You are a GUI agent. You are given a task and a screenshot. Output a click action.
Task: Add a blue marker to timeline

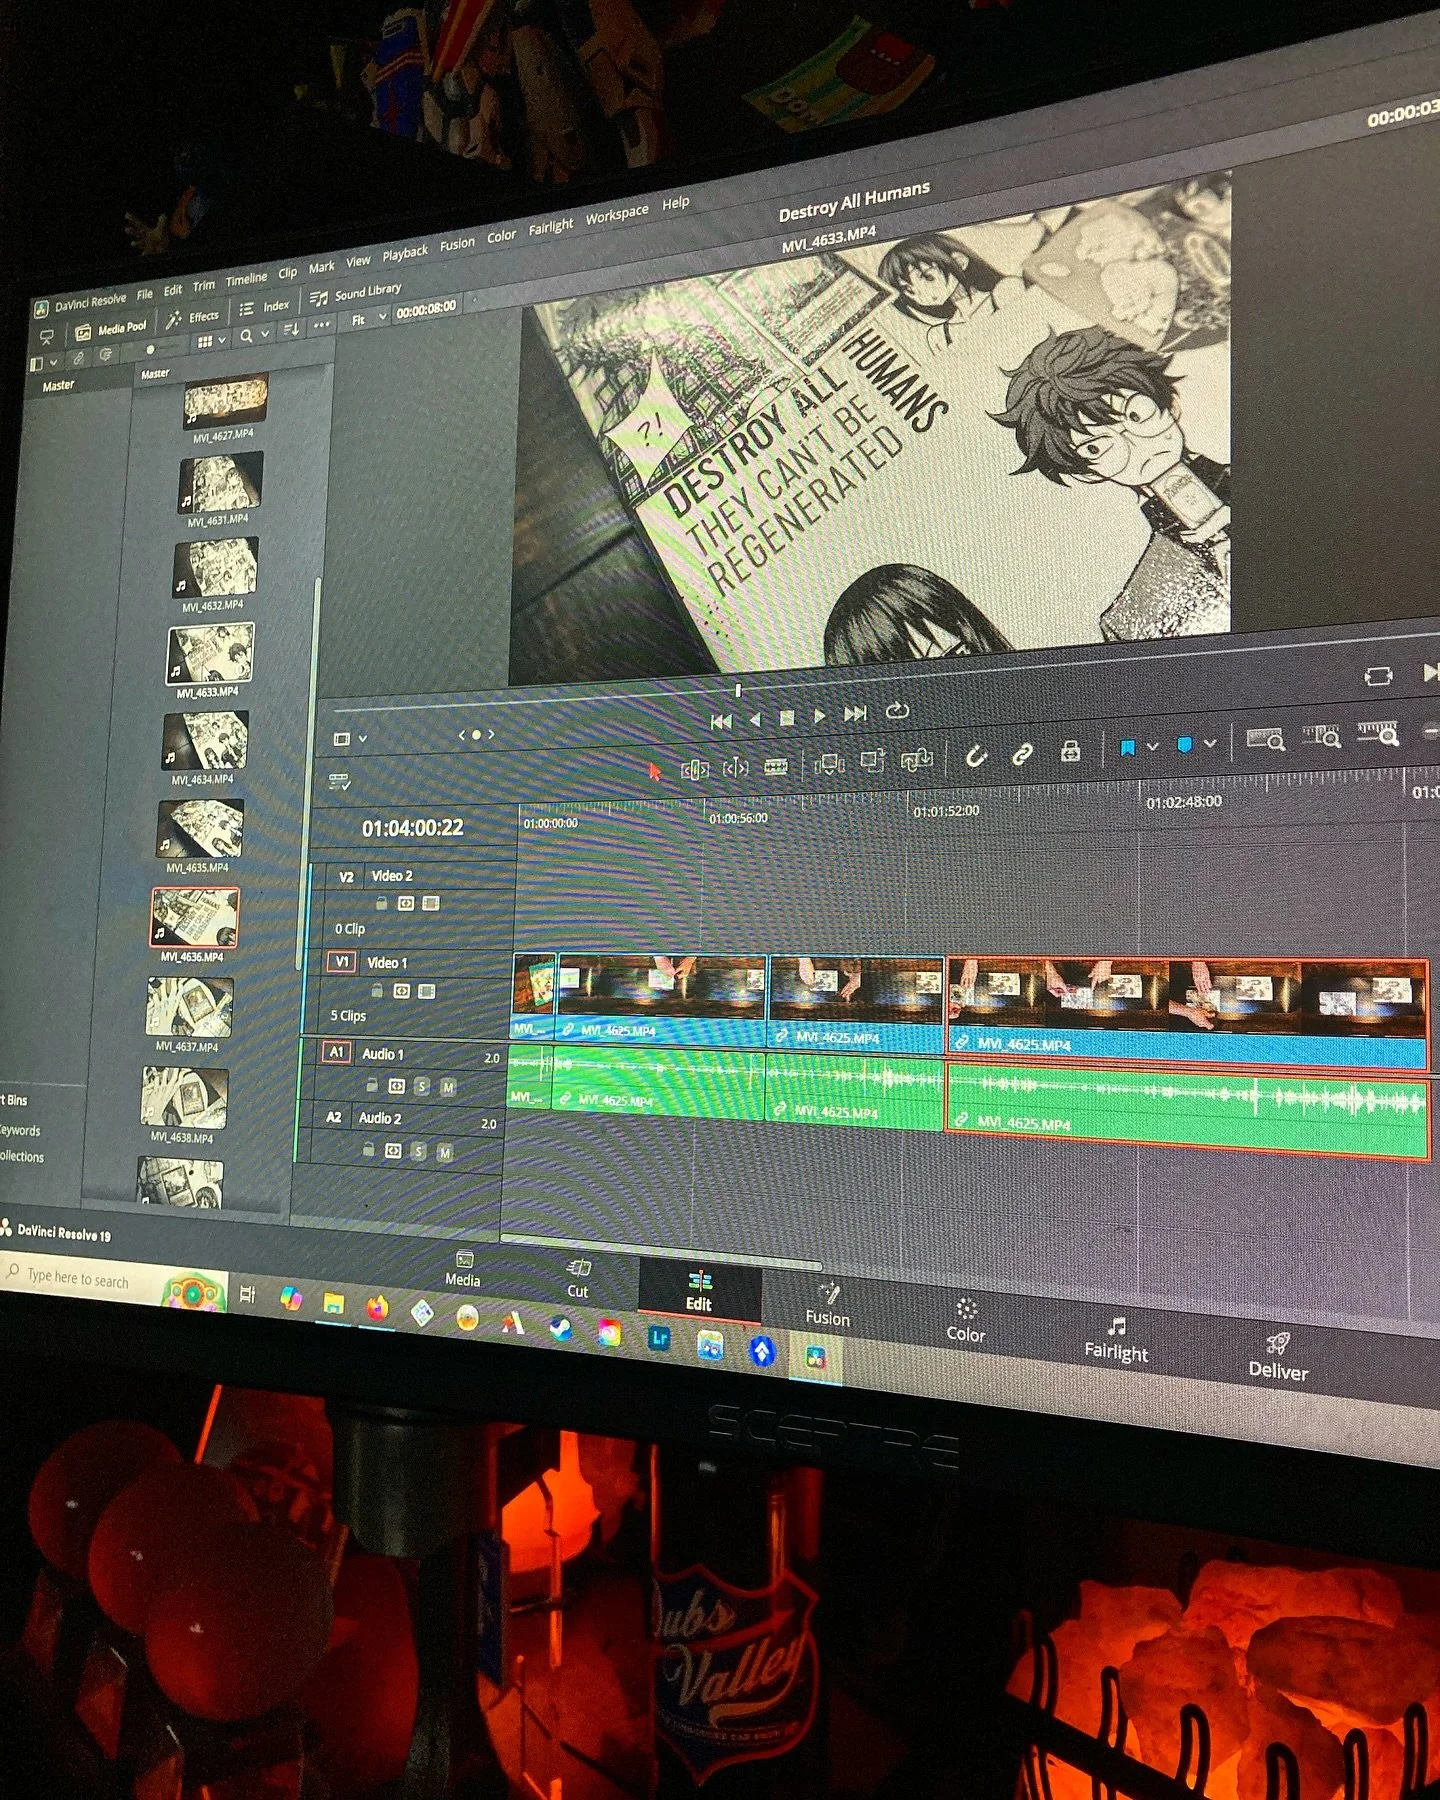1184,745
